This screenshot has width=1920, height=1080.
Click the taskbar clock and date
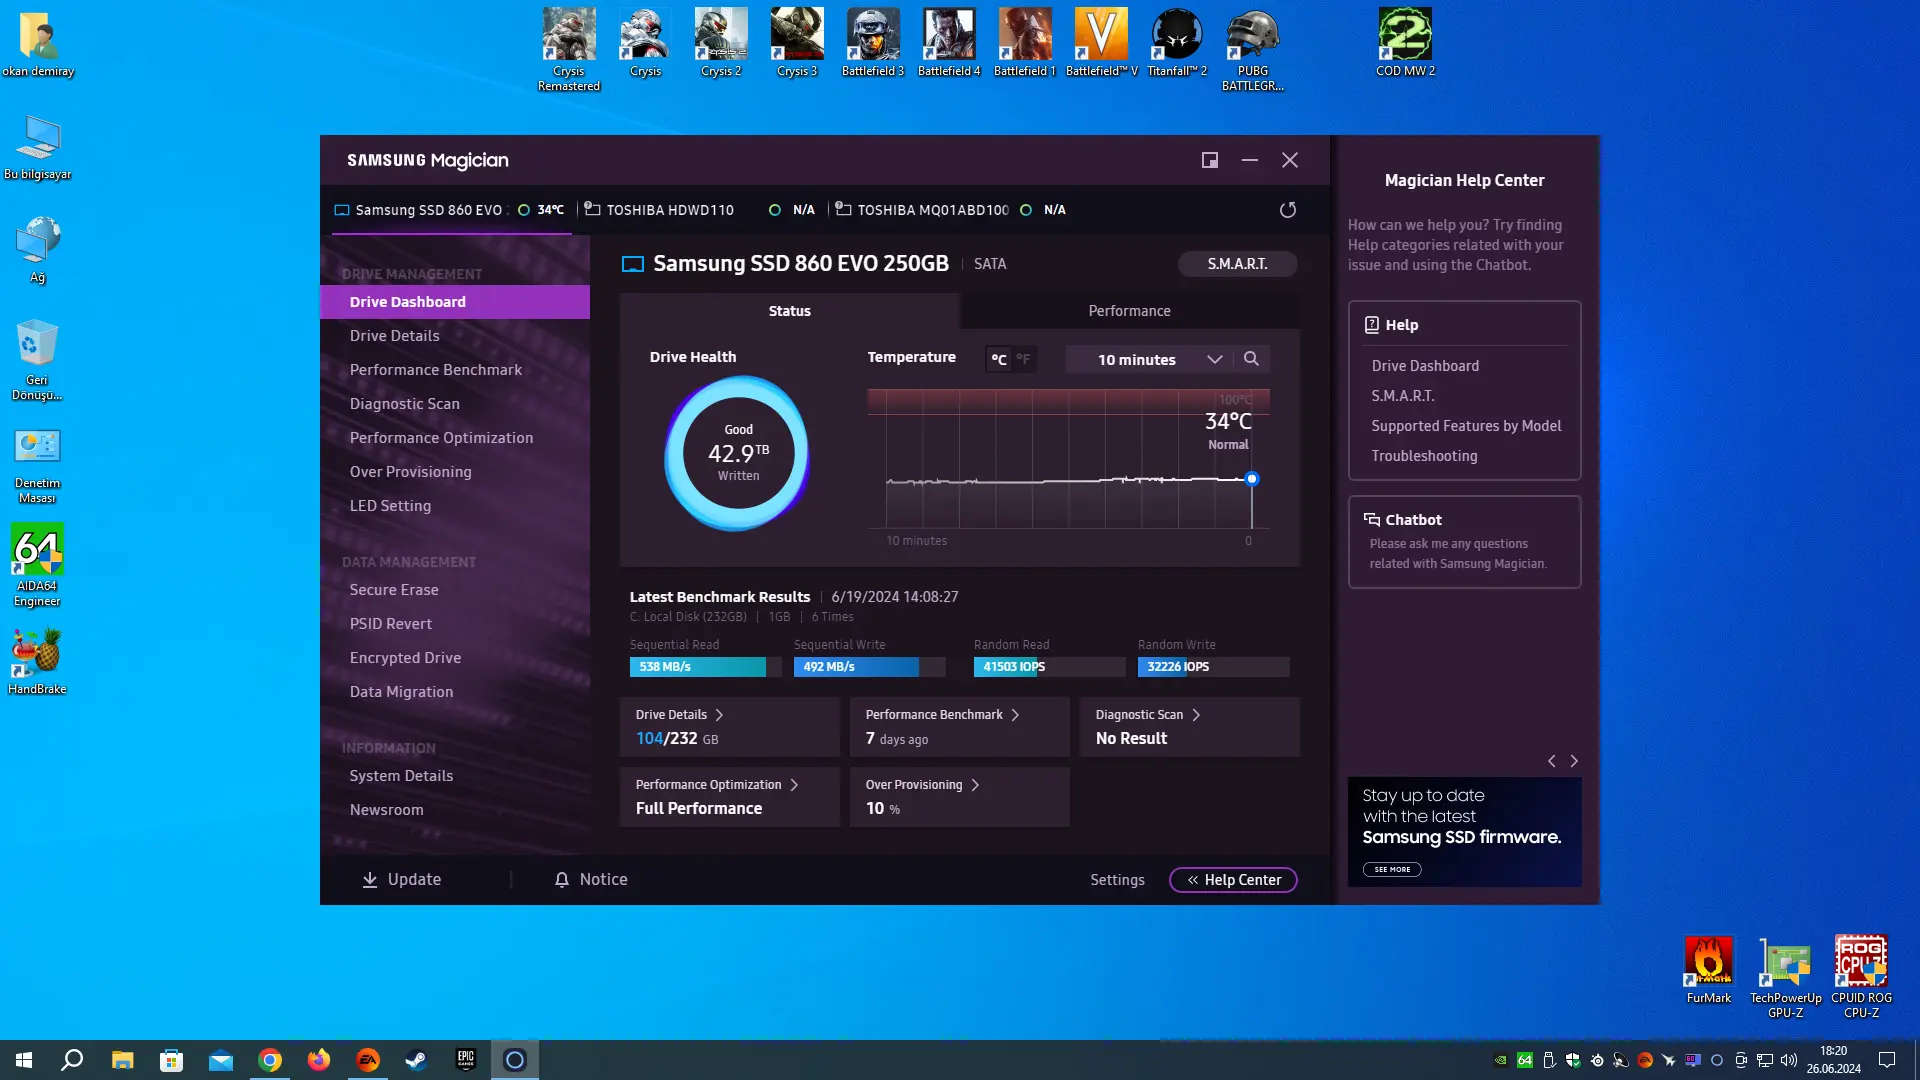(x=1834, y=1060)
